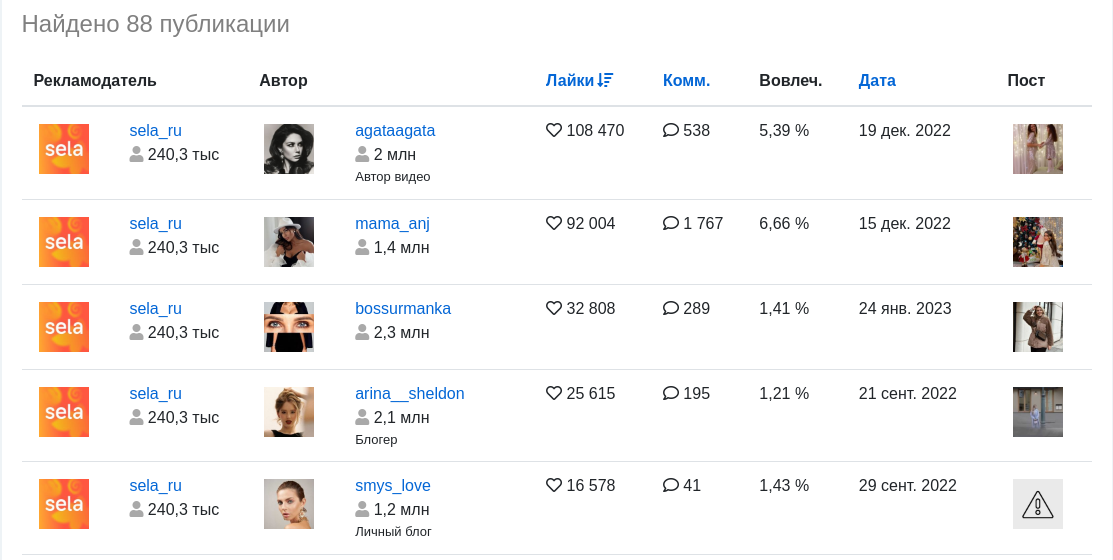
Task: Open post thumbnail dated 15 дек. 2022
Action: coord(1037,242)
